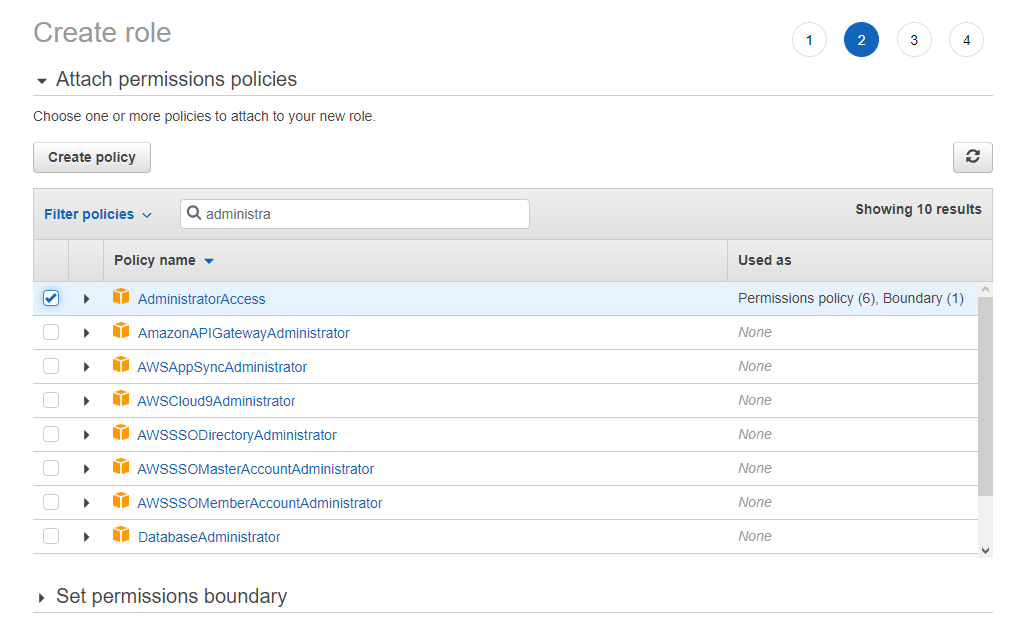
Task: Expand the AWSSSODirectoryAdministrator policy details
Action: [86, 435]
